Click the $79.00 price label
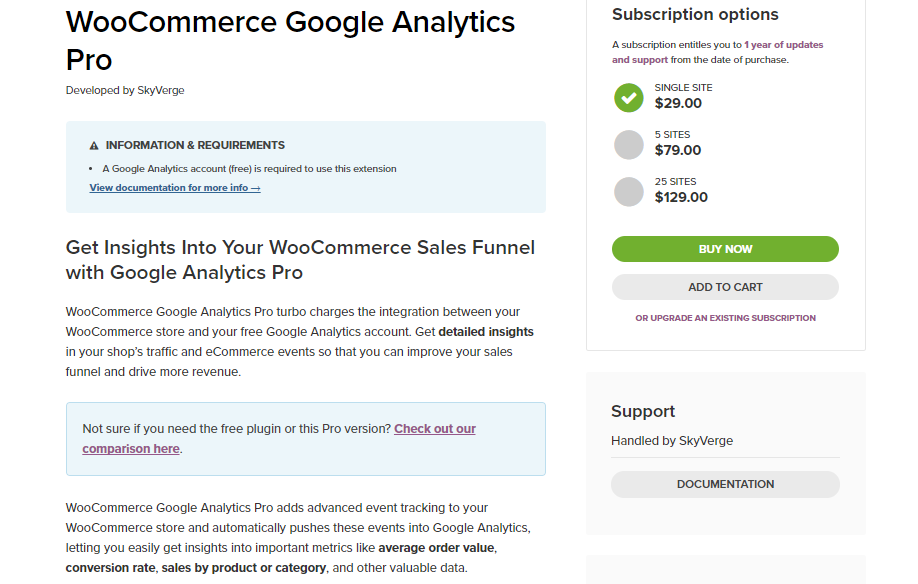 [678, 150]
